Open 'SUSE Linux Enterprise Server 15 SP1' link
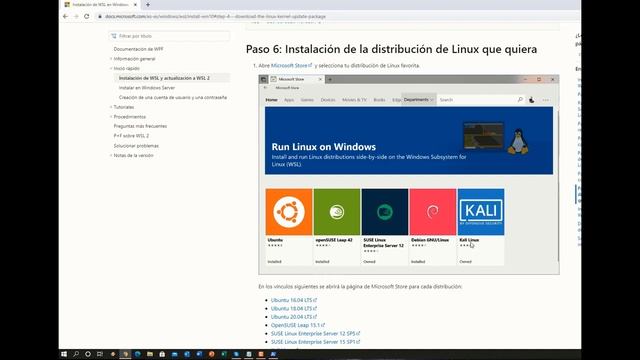640x360 pixels. pyautogui.click(x=315, y=342)
